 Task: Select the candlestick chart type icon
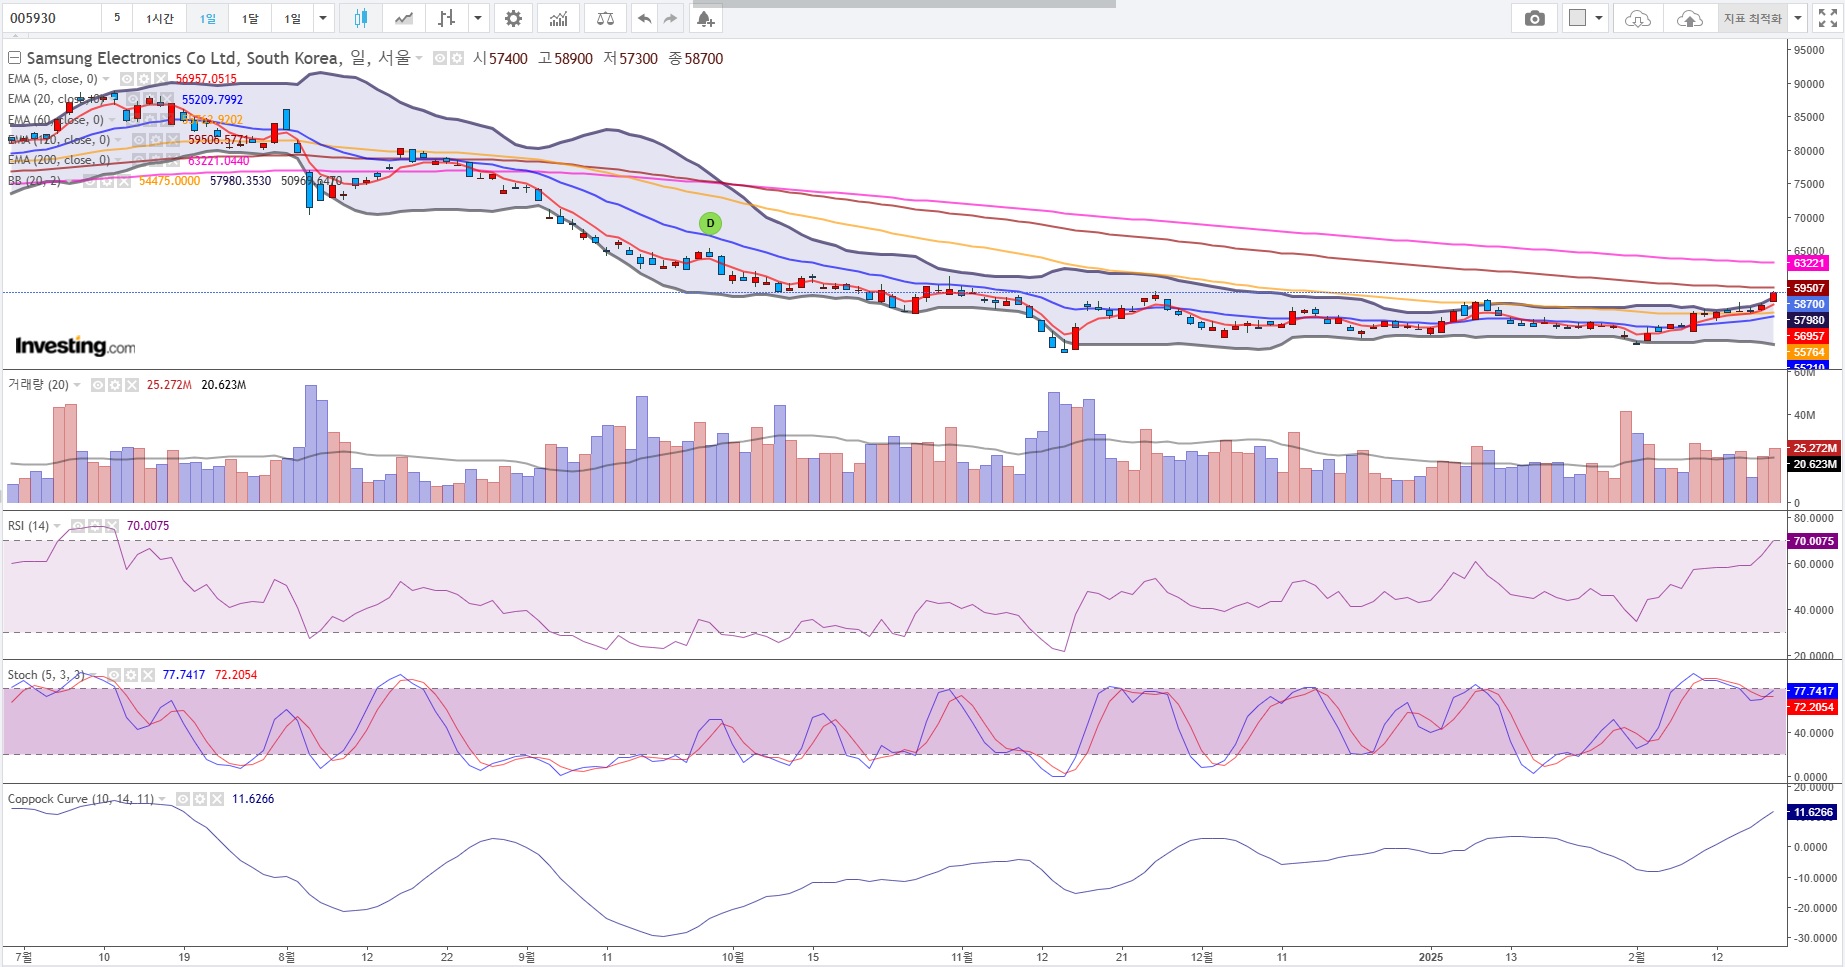[x=360, y=18]
